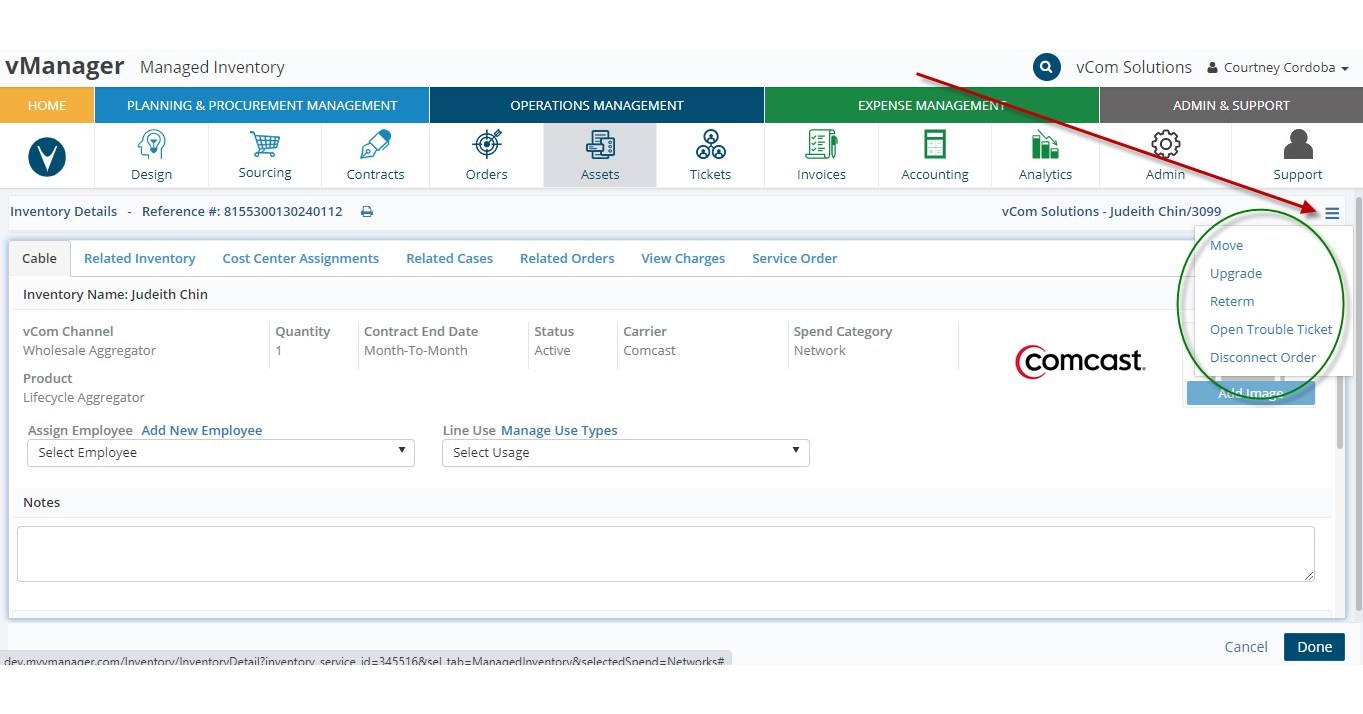Open the hamburger actions menu
This screenshot has width=1363, height=714.
[x=1332, y=212]
